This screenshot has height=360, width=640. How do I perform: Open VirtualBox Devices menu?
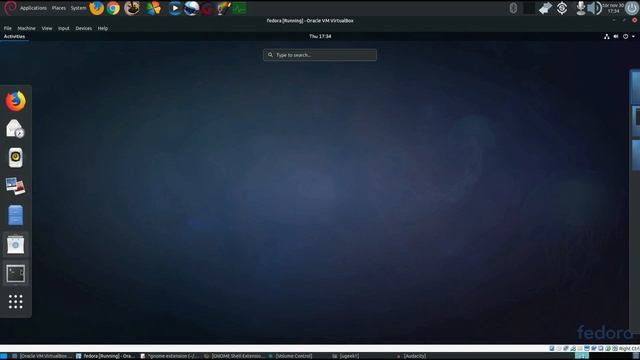(84, 28)
